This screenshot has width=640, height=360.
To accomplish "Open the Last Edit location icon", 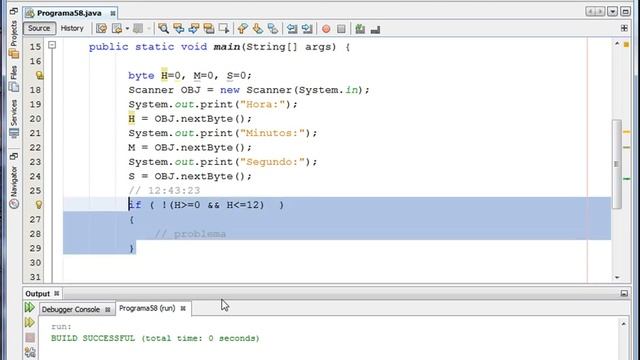I will click(101, 29).
